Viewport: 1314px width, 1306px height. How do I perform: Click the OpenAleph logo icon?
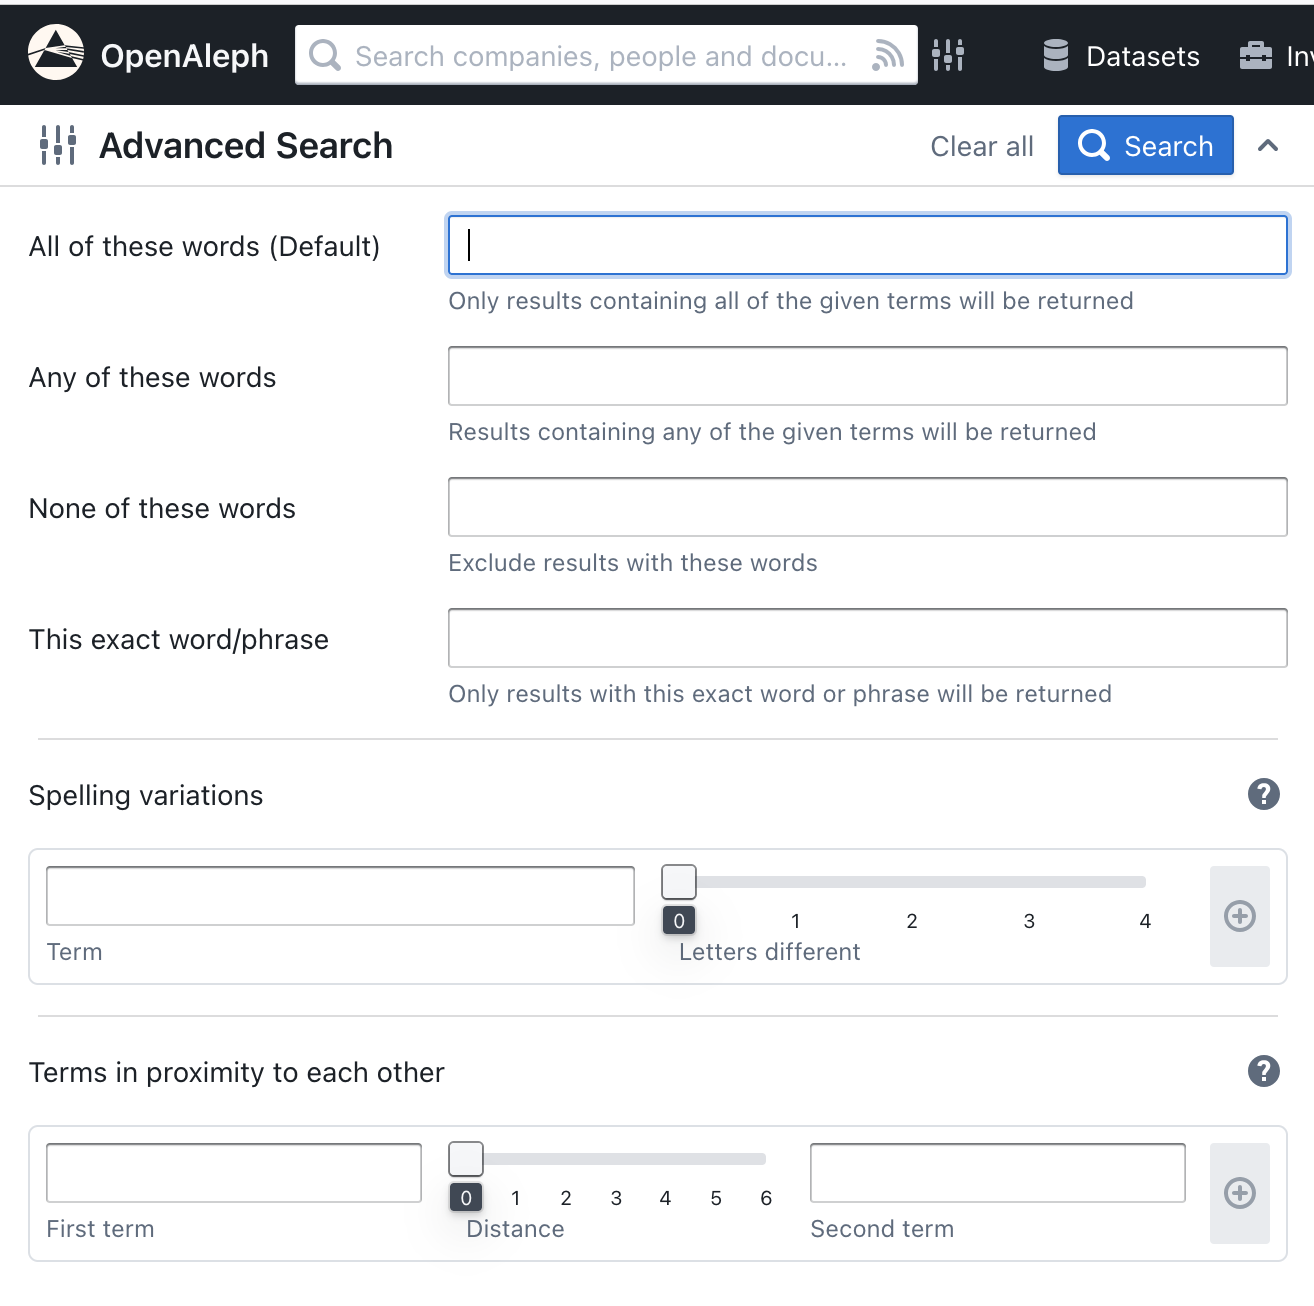[x=56, y=53]
